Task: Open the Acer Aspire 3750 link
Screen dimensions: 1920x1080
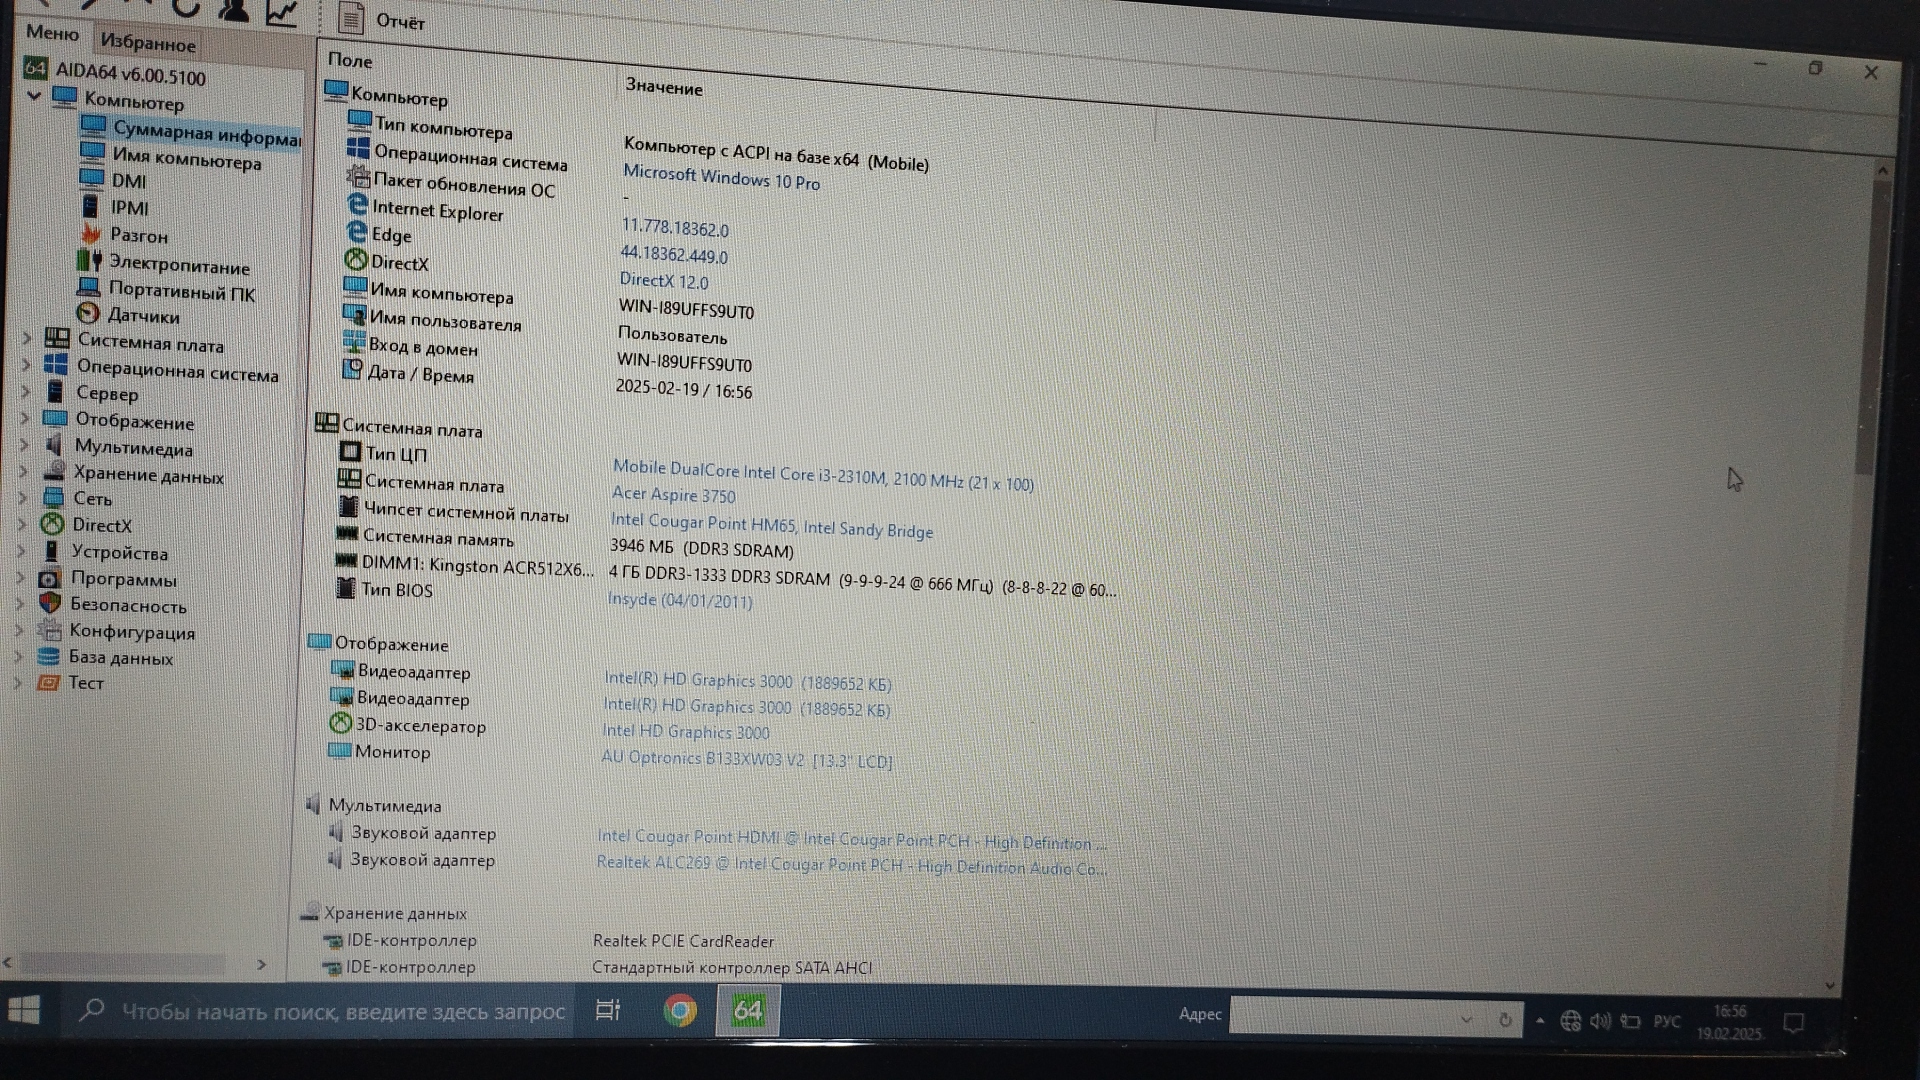Action: pyautogui.click(x=673, y=494)
